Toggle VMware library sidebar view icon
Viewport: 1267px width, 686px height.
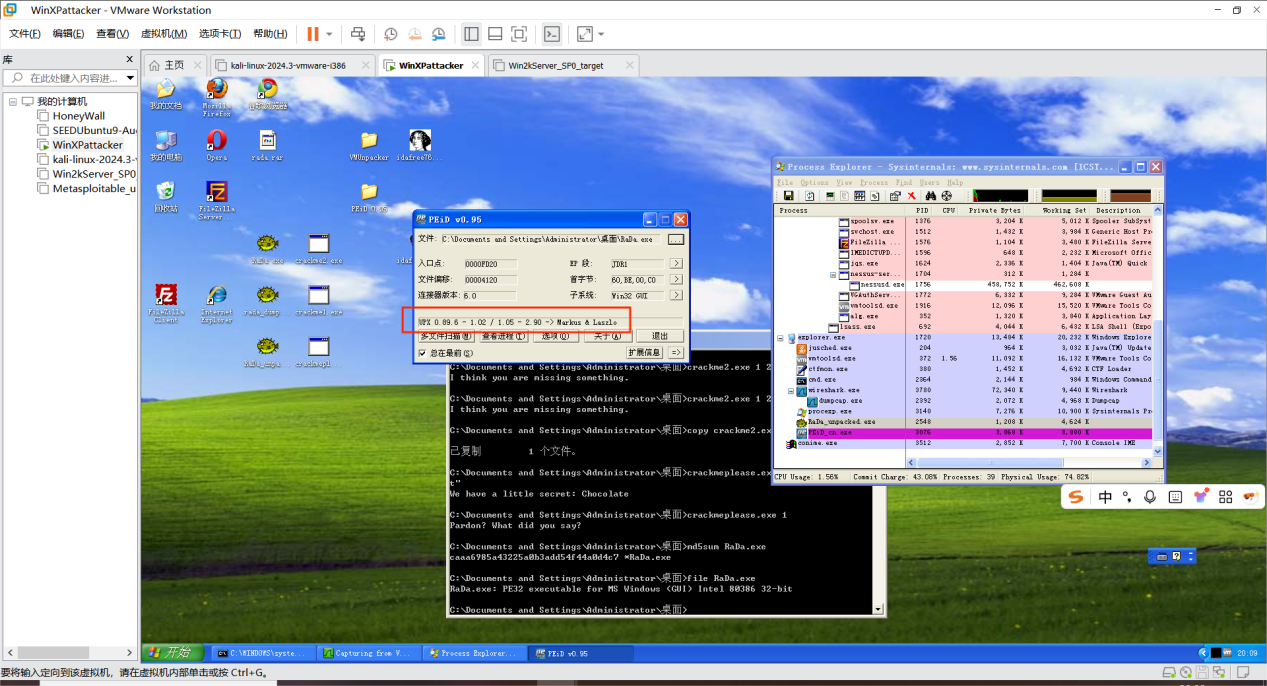471,34
